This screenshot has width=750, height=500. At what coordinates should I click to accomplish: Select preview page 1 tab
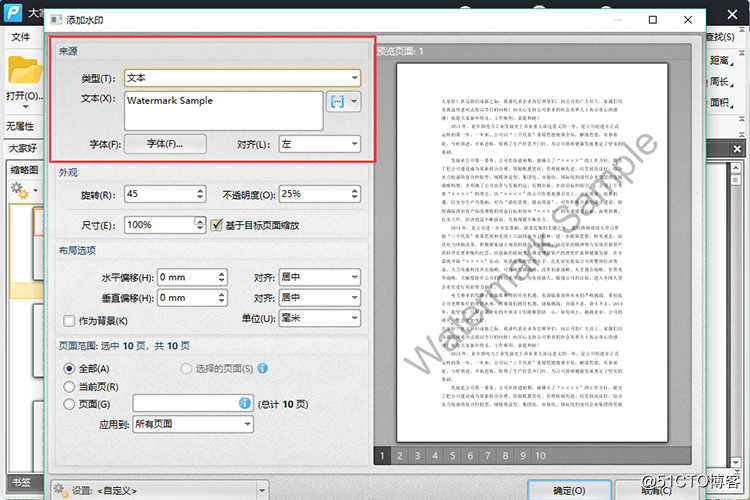[382, 456]
